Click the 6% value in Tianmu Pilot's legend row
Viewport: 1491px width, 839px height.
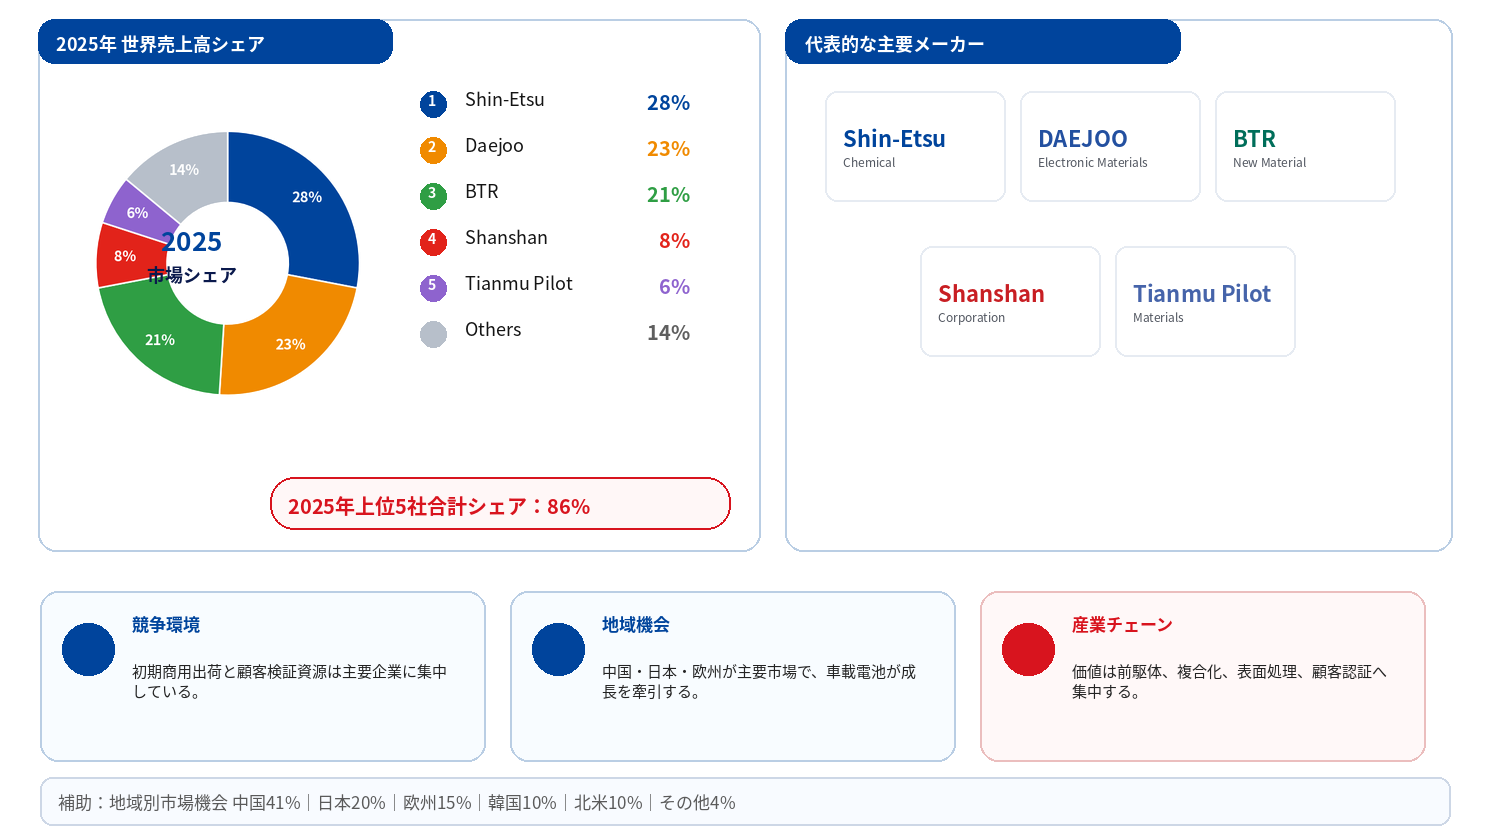674,287
